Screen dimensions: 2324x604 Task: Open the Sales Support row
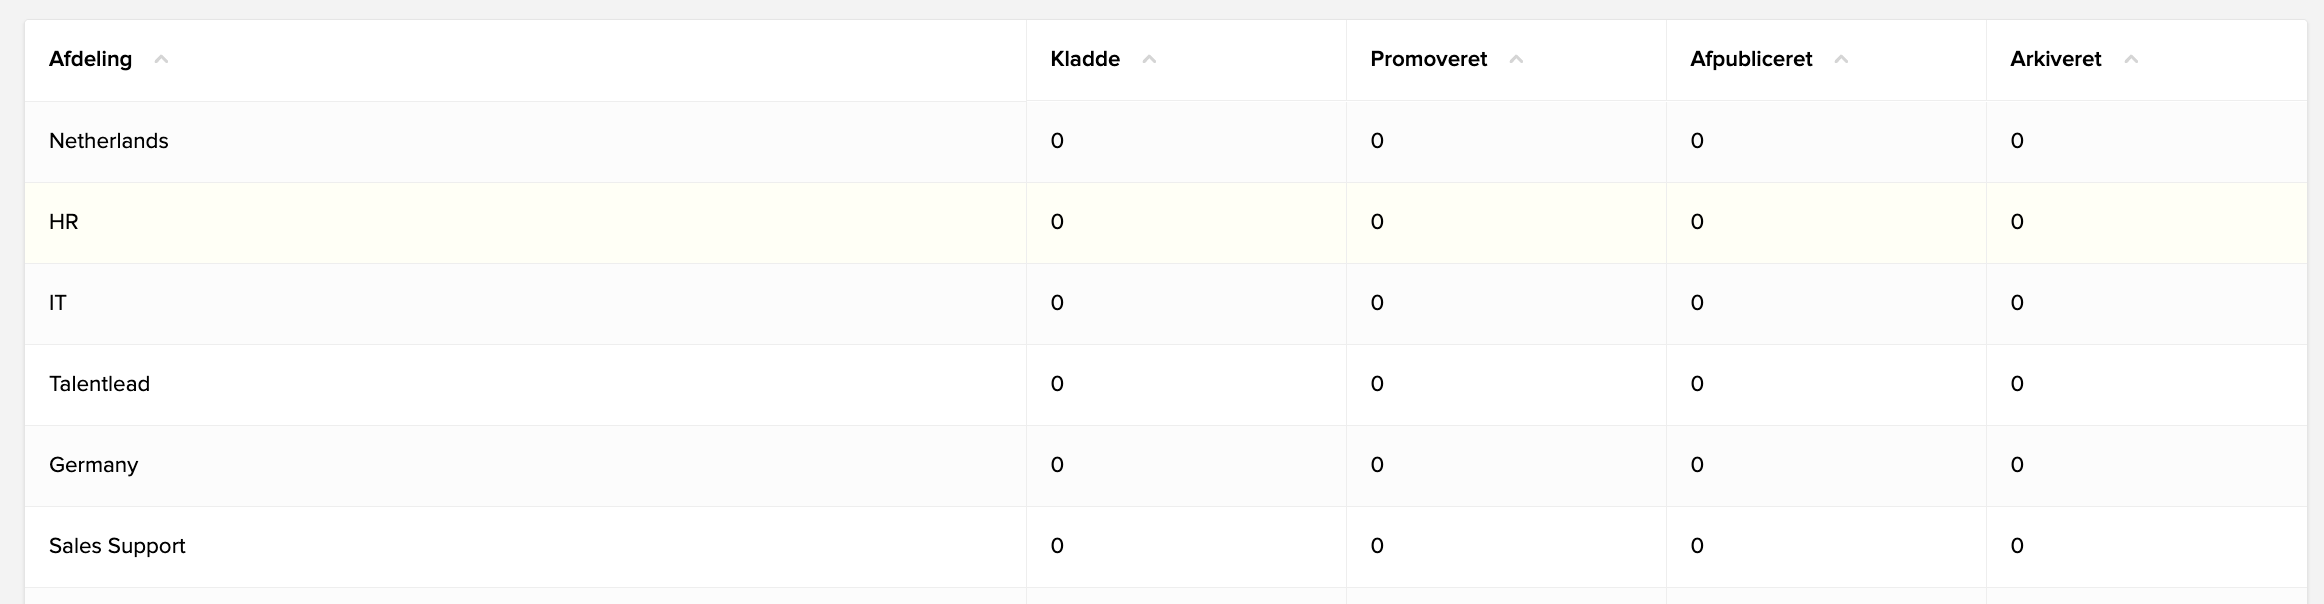pyautogui.click(x=1166, y=546)
